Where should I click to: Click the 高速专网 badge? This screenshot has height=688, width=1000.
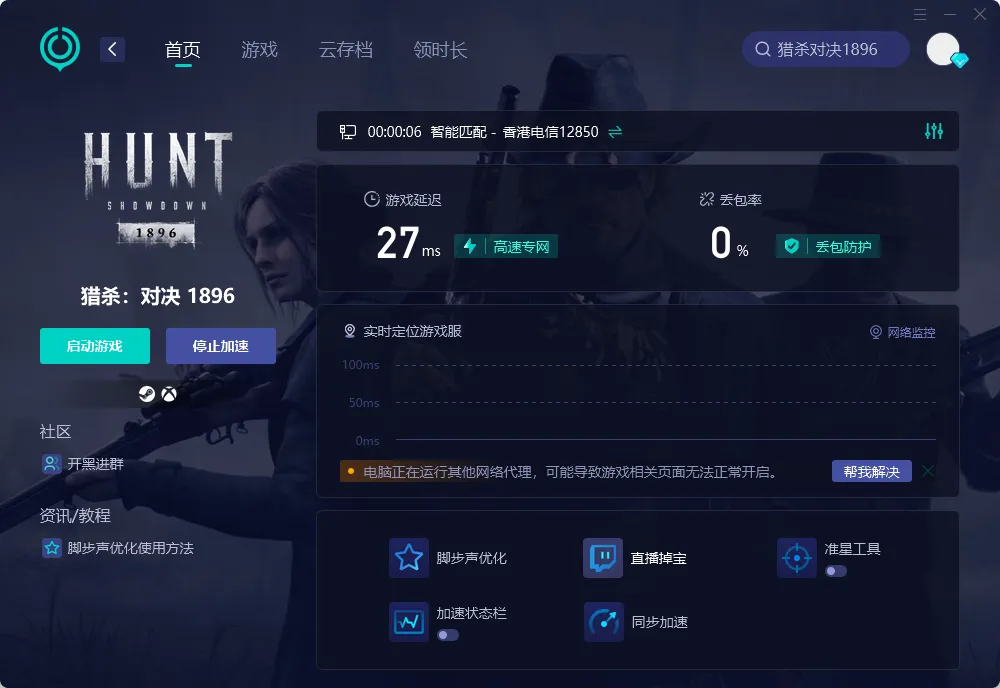point(506,246)
